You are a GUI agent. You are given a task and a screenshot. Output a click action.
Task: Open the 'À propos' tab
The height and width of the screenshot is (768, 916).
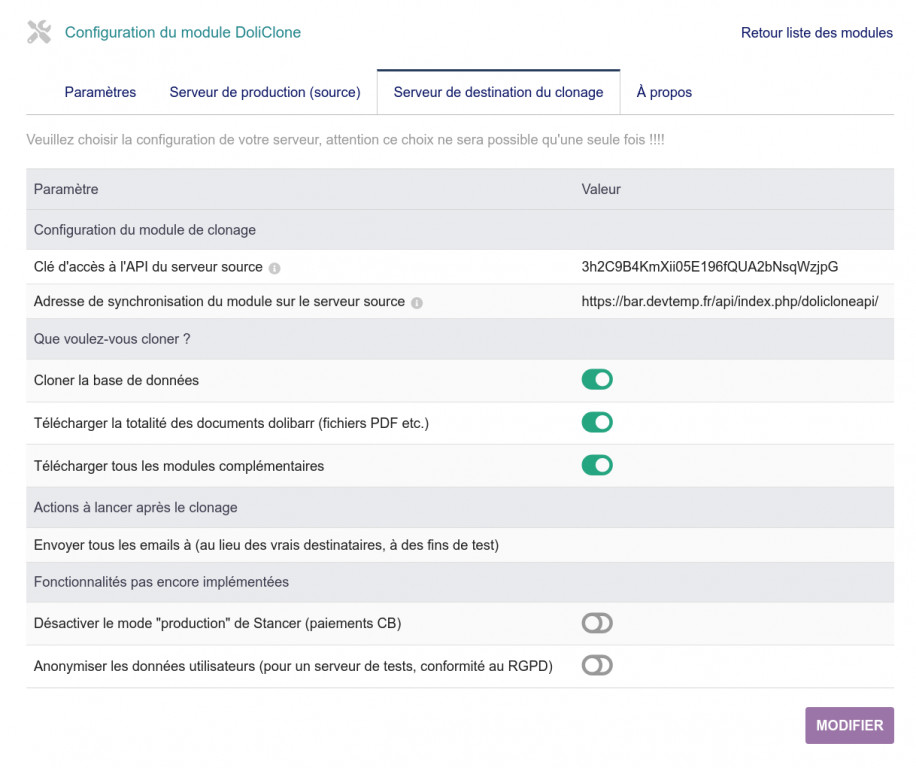click(664, 92)
